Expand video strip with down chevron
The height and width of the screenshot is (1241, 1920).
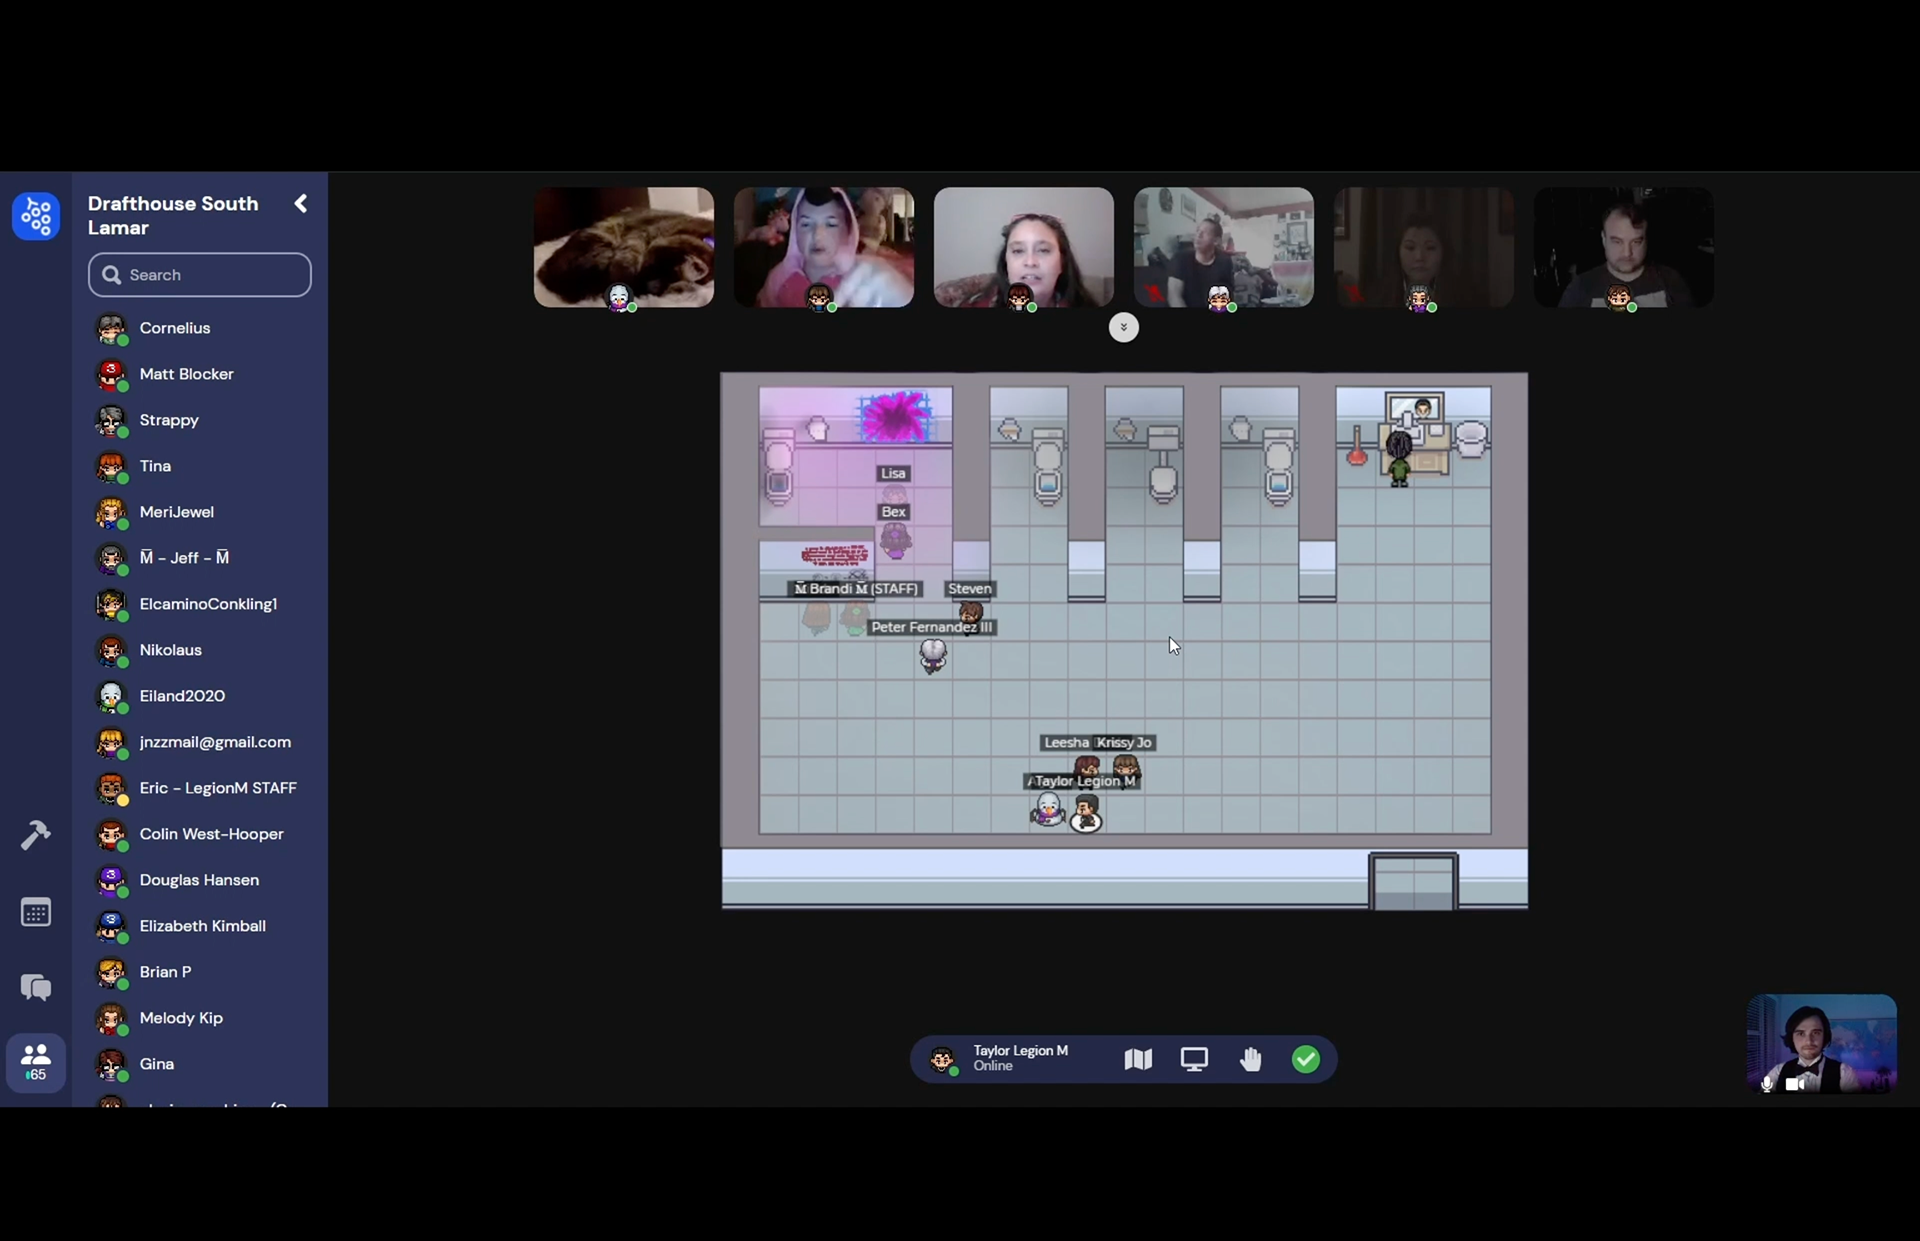tap(1123, 327)
